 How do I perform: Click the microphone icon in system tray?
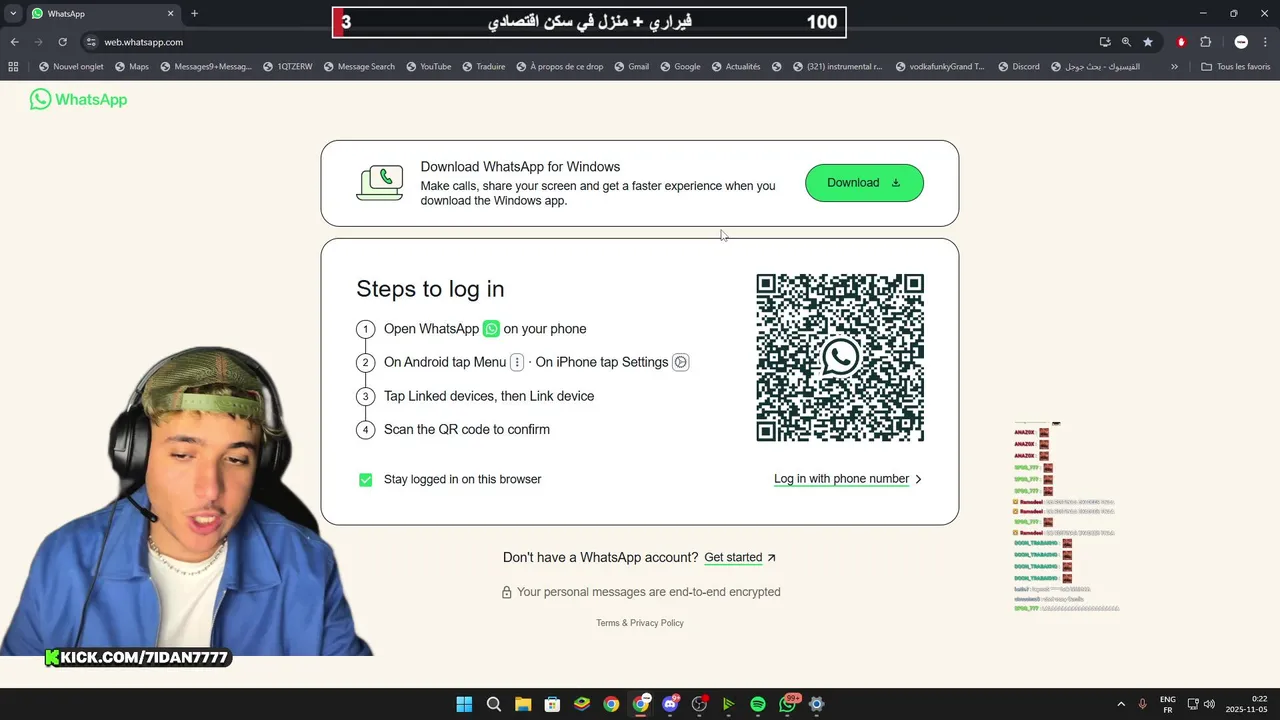coord(1143,704)
